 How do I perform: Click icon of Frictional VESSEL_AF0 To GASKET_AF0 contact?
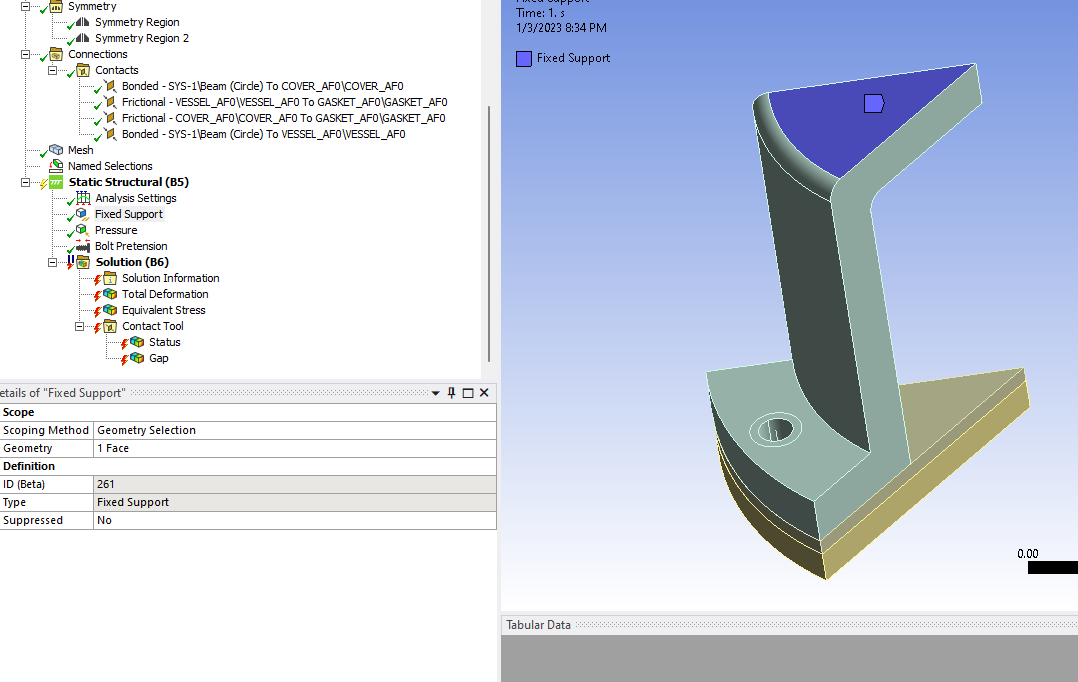tap(110, 102)
